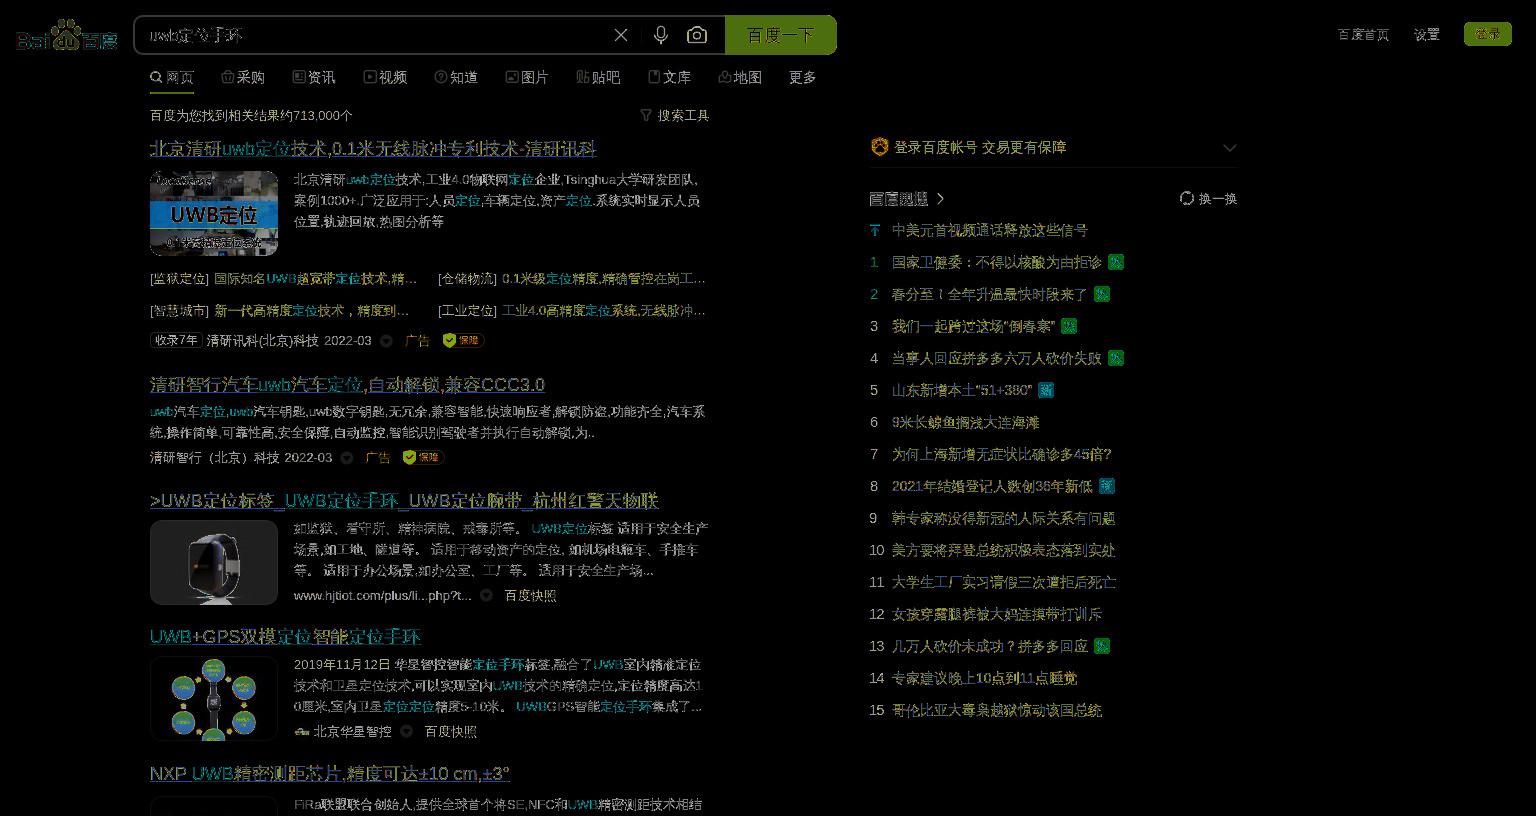Open hot search 中美元首视频通话释放这些信号
The image size is (1536, 816).
989,230
